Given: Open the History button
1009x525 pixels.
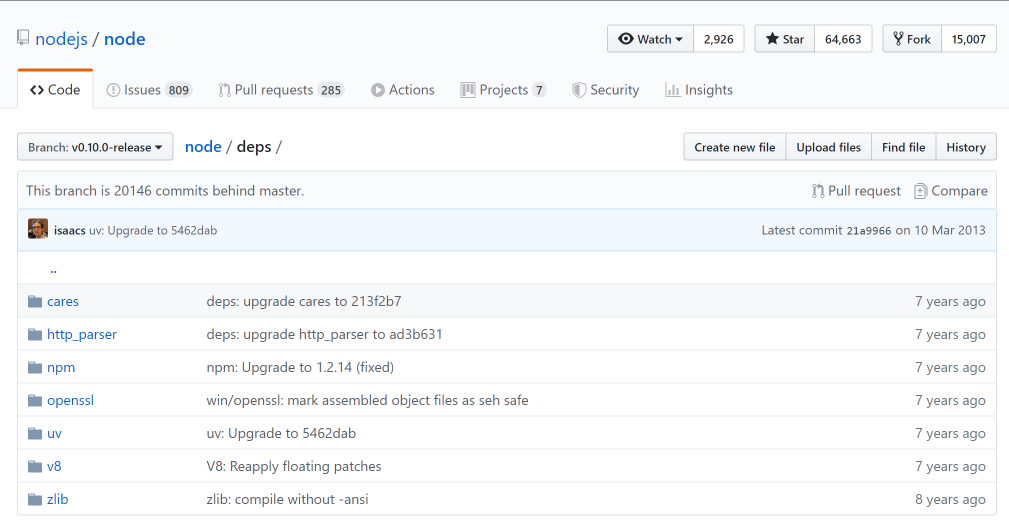Looking at the screenshot, I should click(x=966, y=147).
